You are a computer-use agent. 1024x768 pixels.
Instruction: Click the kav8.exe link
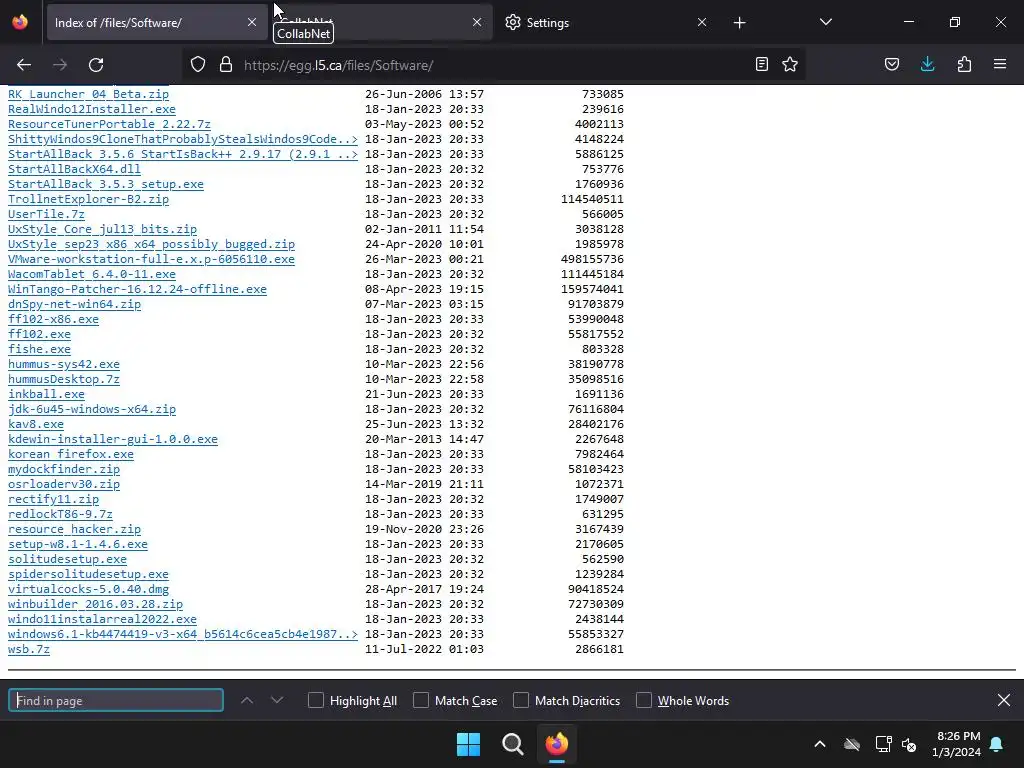[x=36, y=424]
